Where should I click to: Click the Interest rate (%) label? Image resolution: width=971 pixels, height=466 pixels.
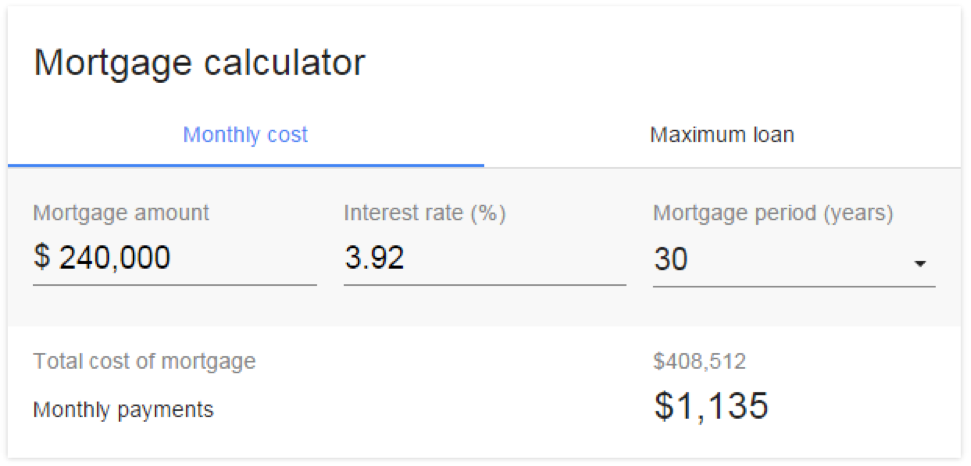pos(425,214)
